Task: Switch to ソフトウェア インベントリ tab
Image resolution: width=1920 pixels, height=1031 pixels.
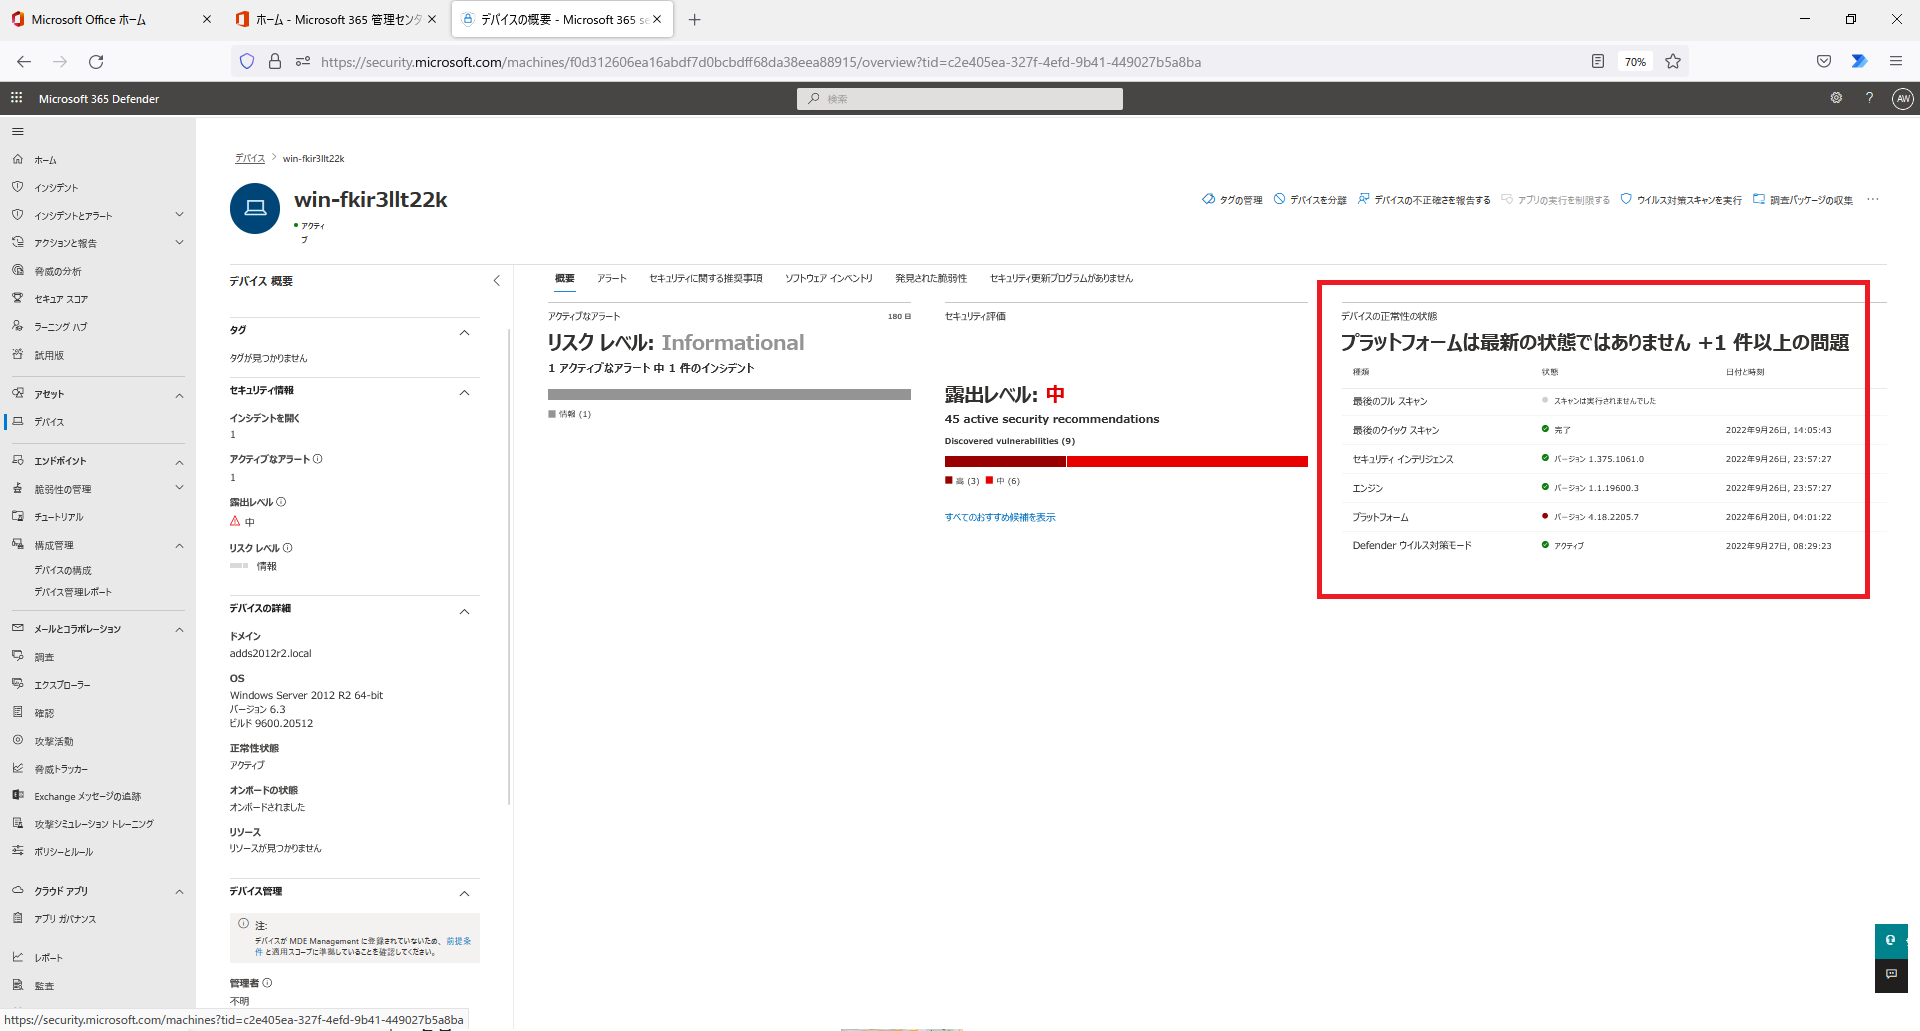Action: [829, 279]
